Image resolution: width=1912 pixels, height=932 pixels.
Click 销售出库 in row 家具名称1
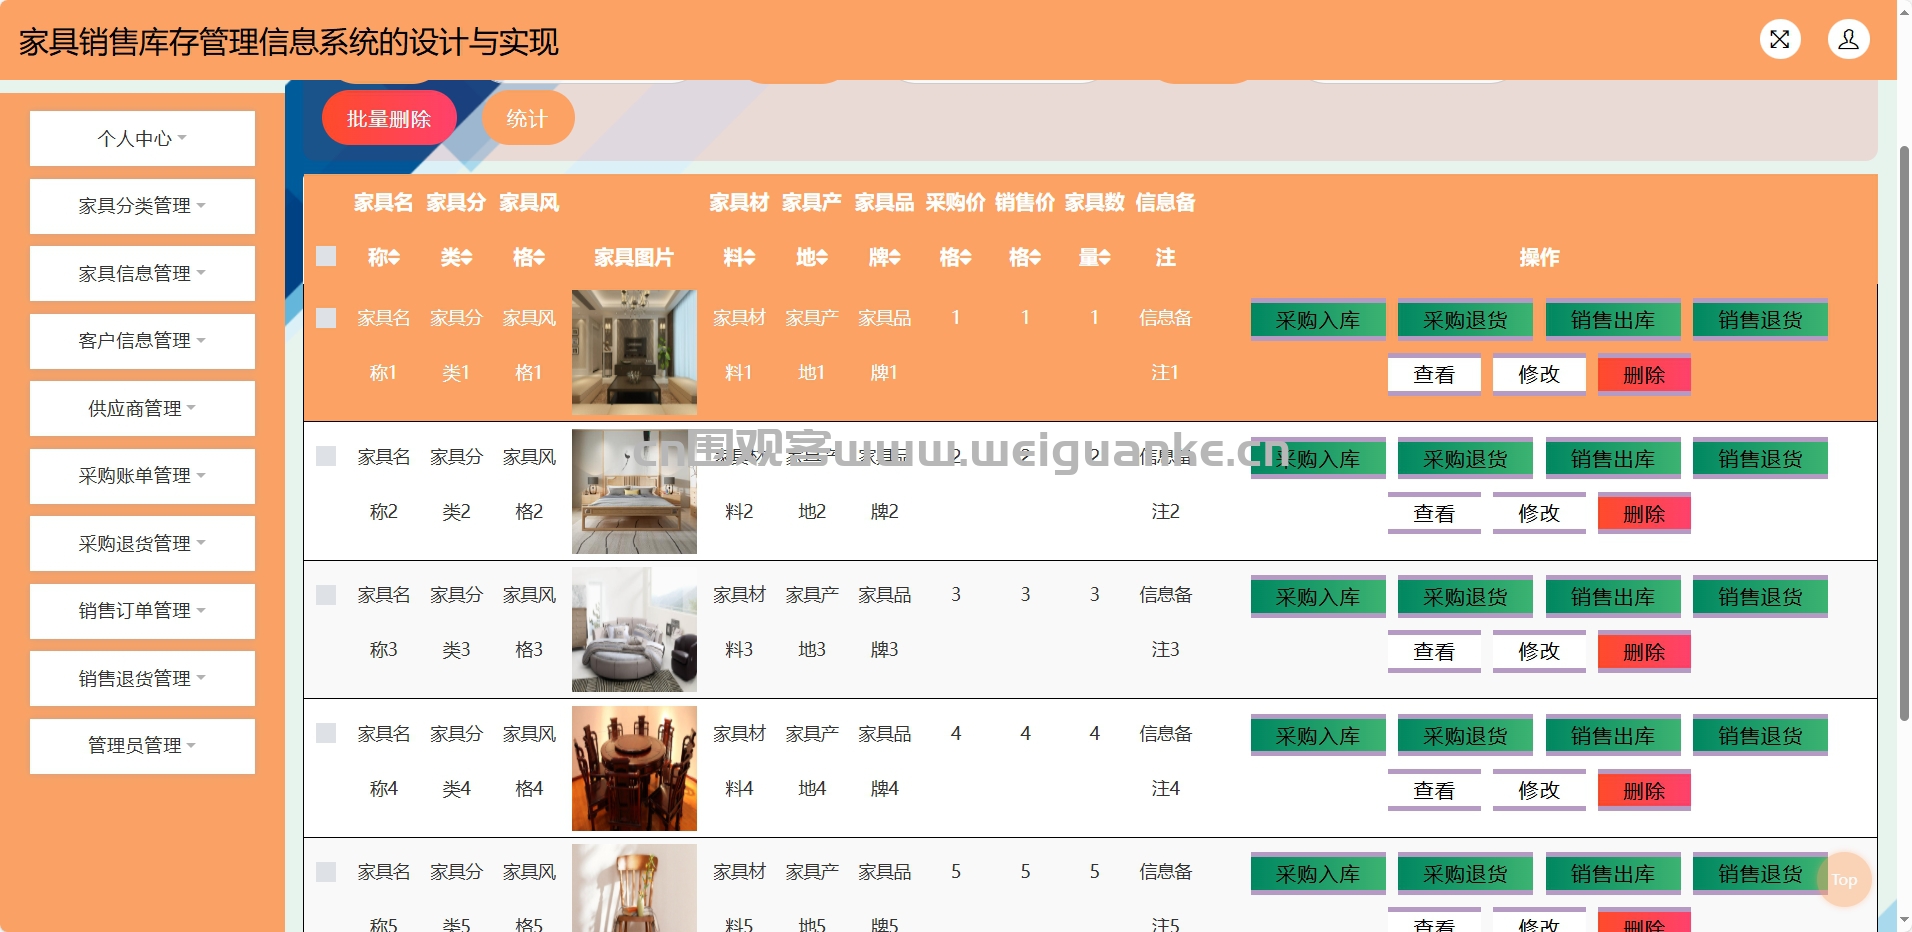point(1613,320)
